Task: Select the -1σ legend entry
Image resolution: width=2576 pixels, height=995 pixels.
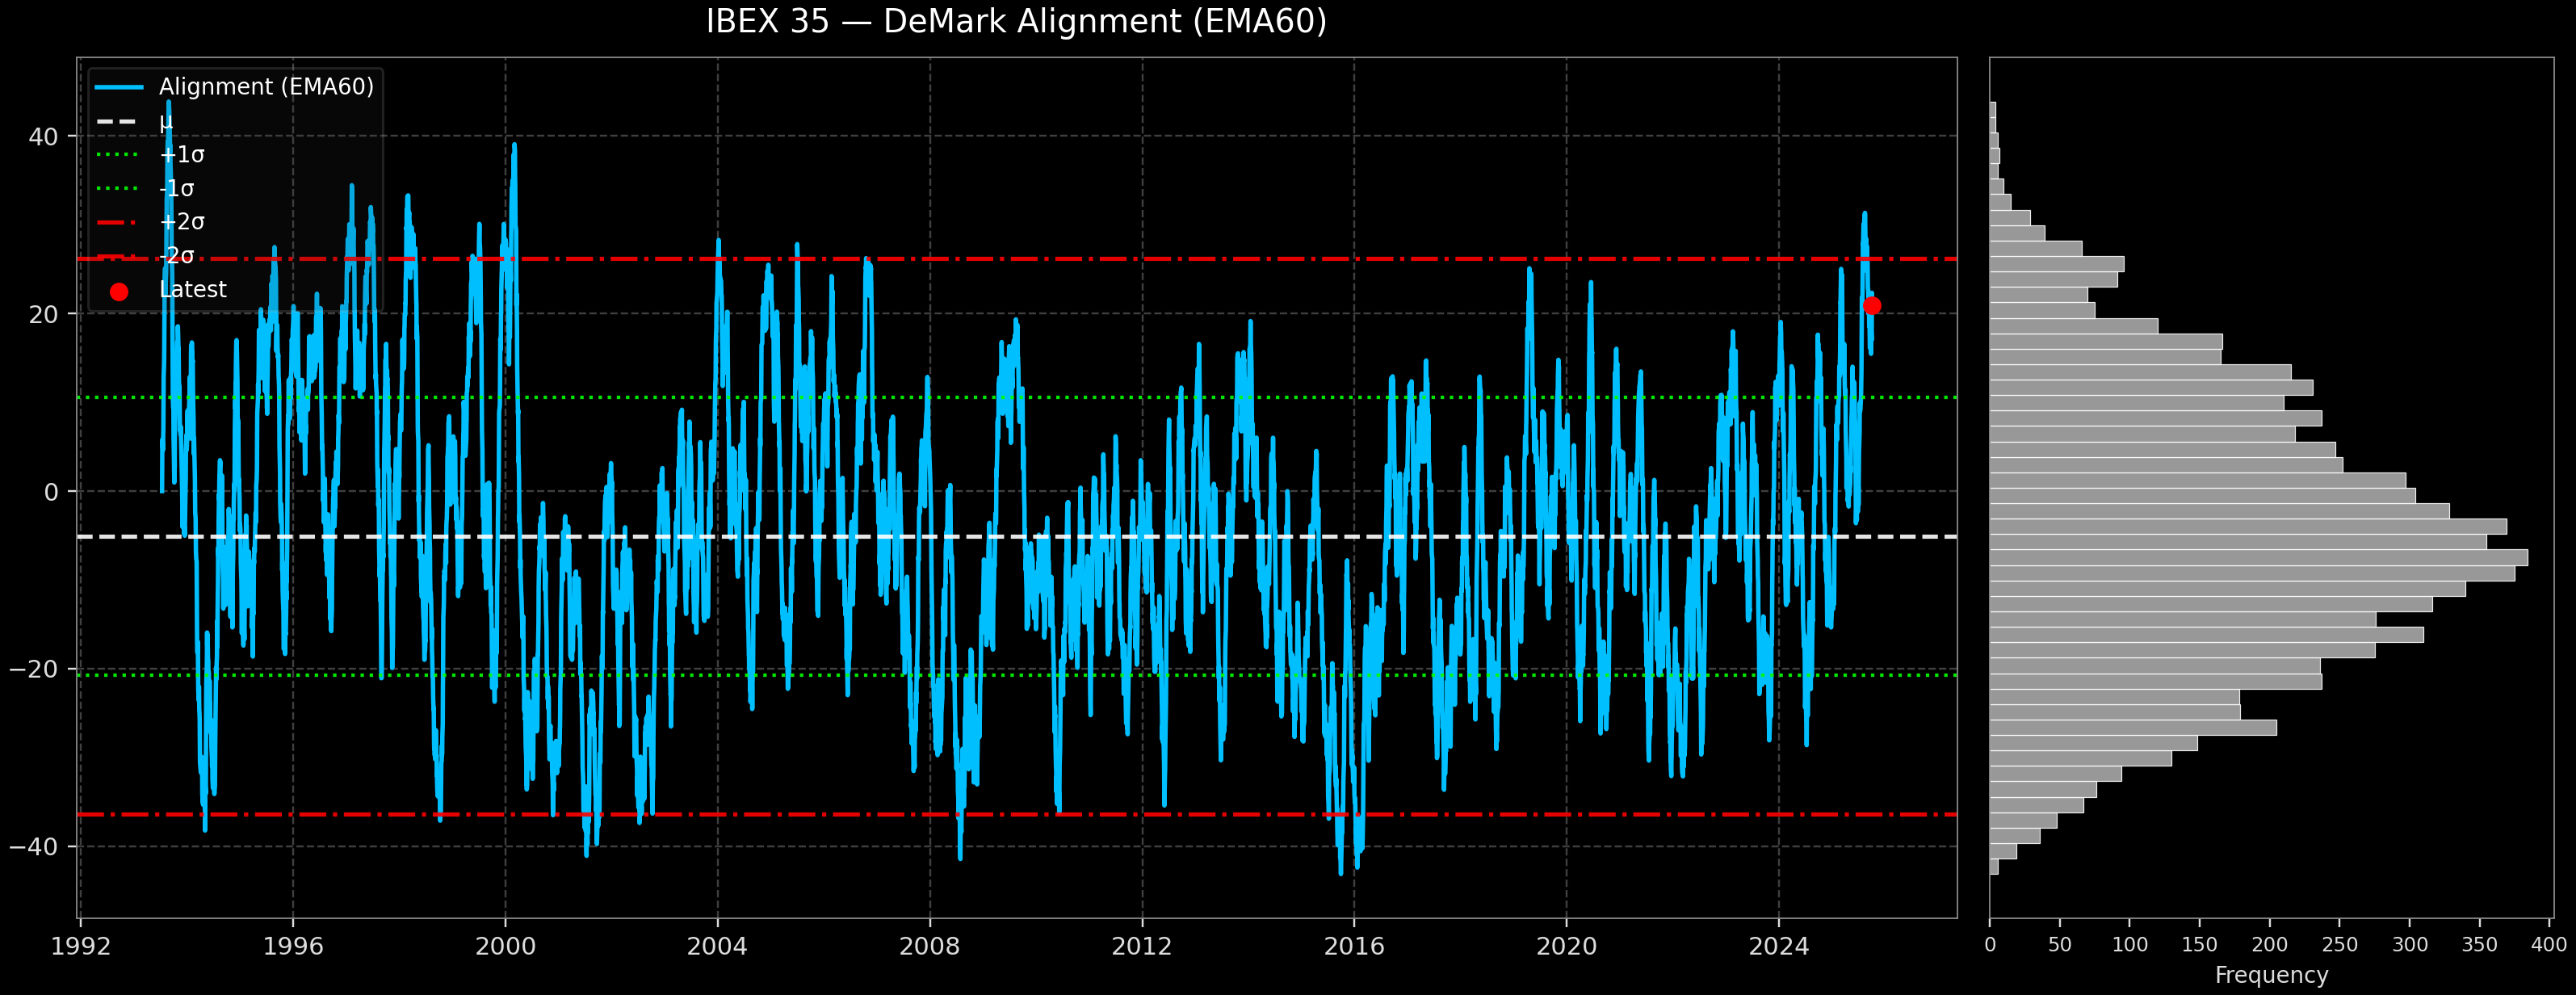Action: click(x=176, y=189)
